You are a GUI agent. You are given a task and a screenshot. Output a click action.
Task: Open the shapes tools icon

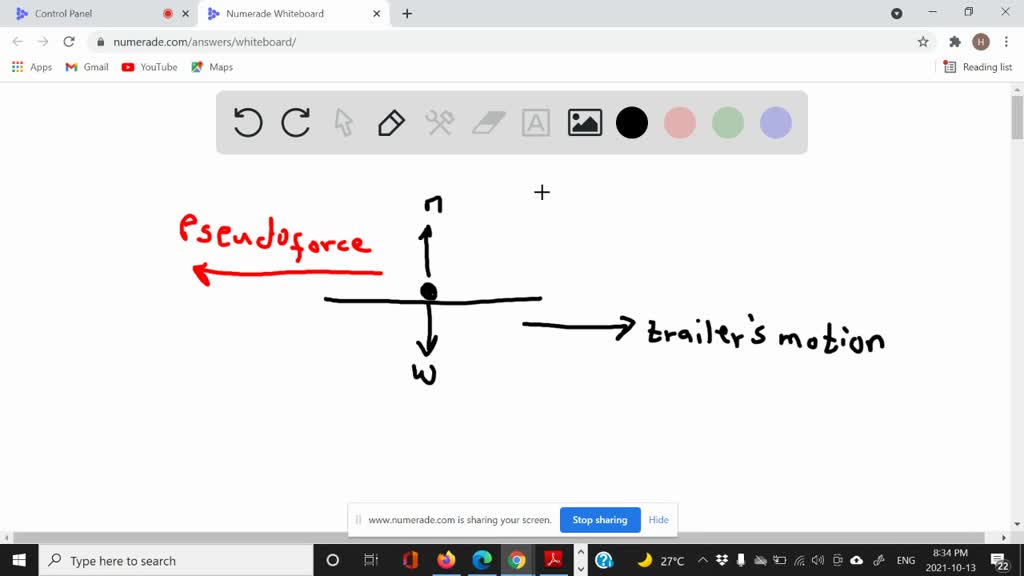[x=440, y=123]
